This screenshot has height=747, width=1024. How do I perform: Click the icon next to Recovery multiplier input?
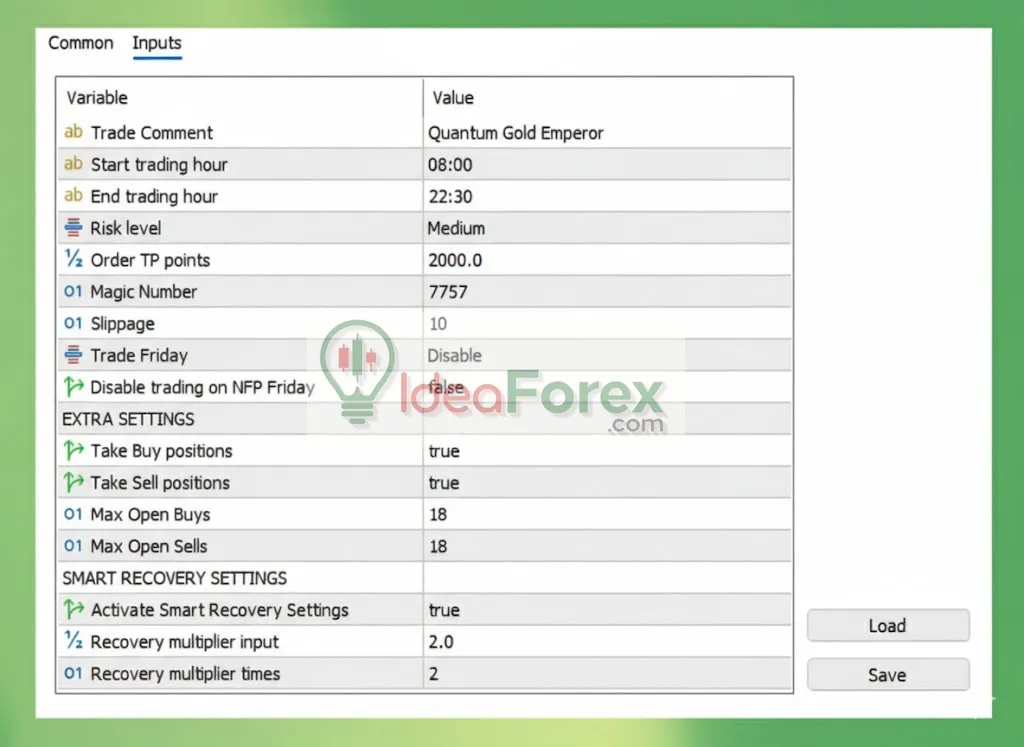click(73, 642)
